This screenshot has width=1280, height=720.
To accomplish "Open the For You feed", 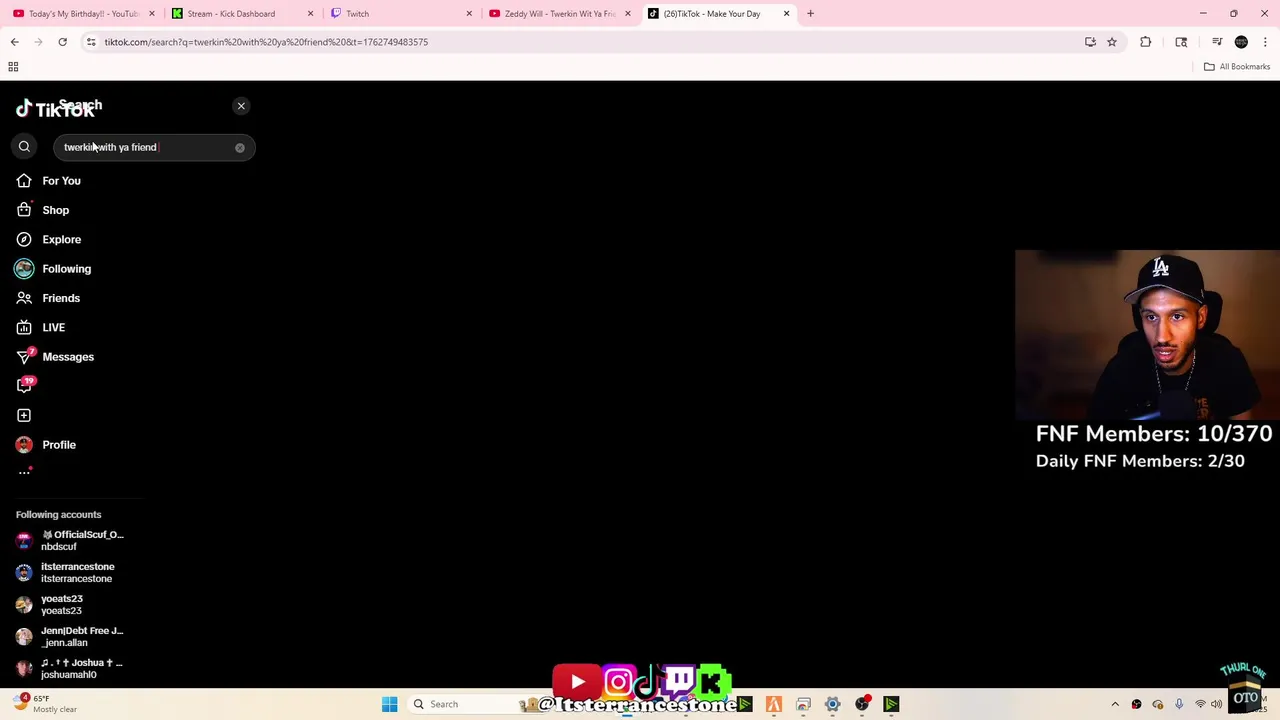I will [x=48, y=181].
